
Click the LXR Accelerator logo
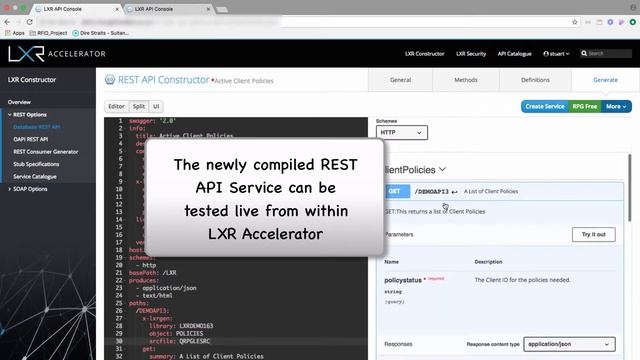[57, 53]
